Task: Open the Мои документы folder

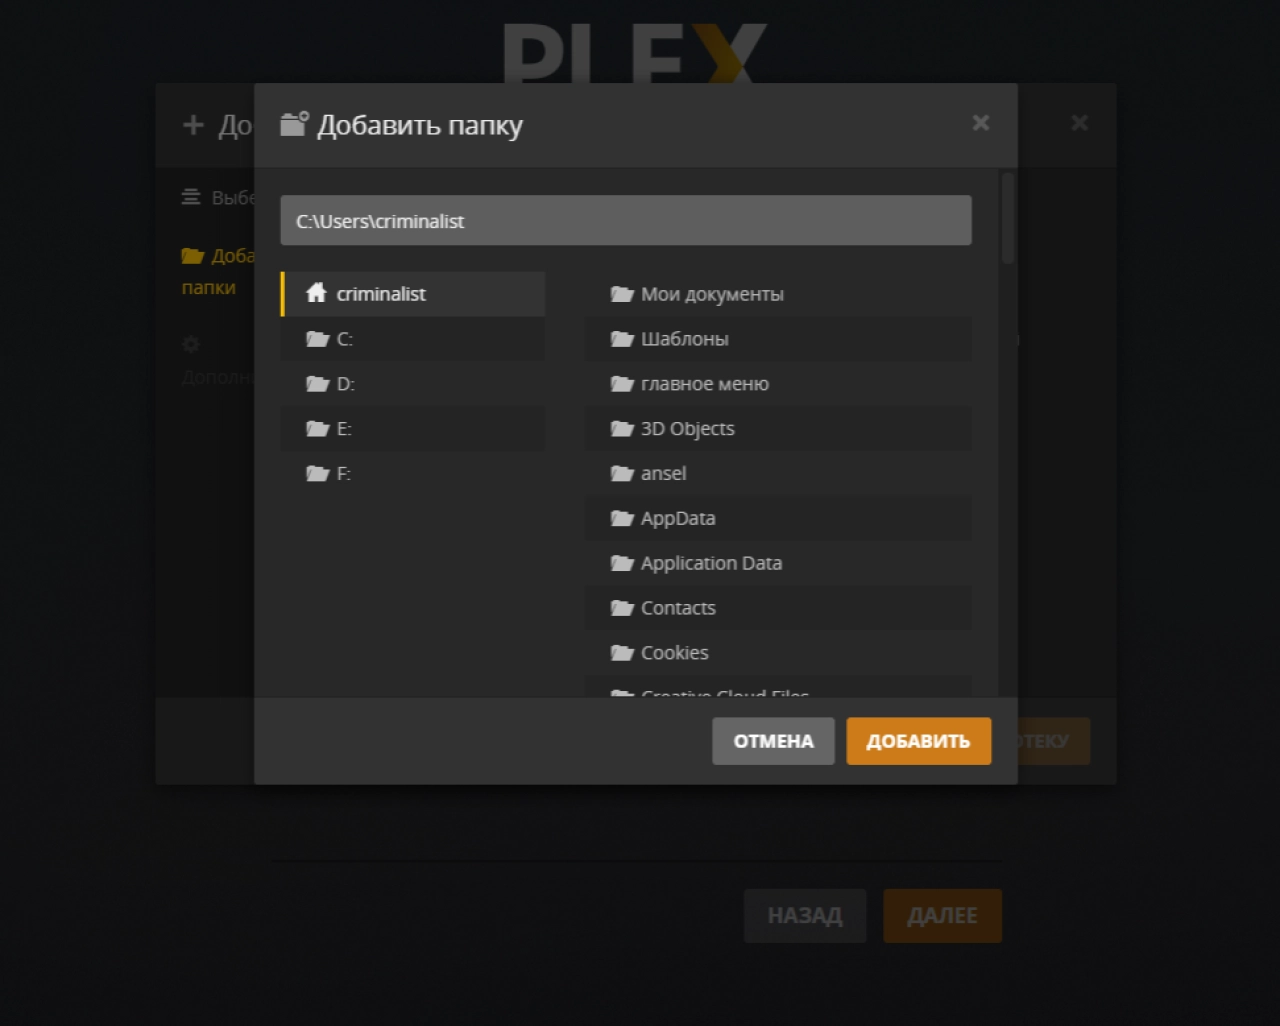Action: coord(778,294)
